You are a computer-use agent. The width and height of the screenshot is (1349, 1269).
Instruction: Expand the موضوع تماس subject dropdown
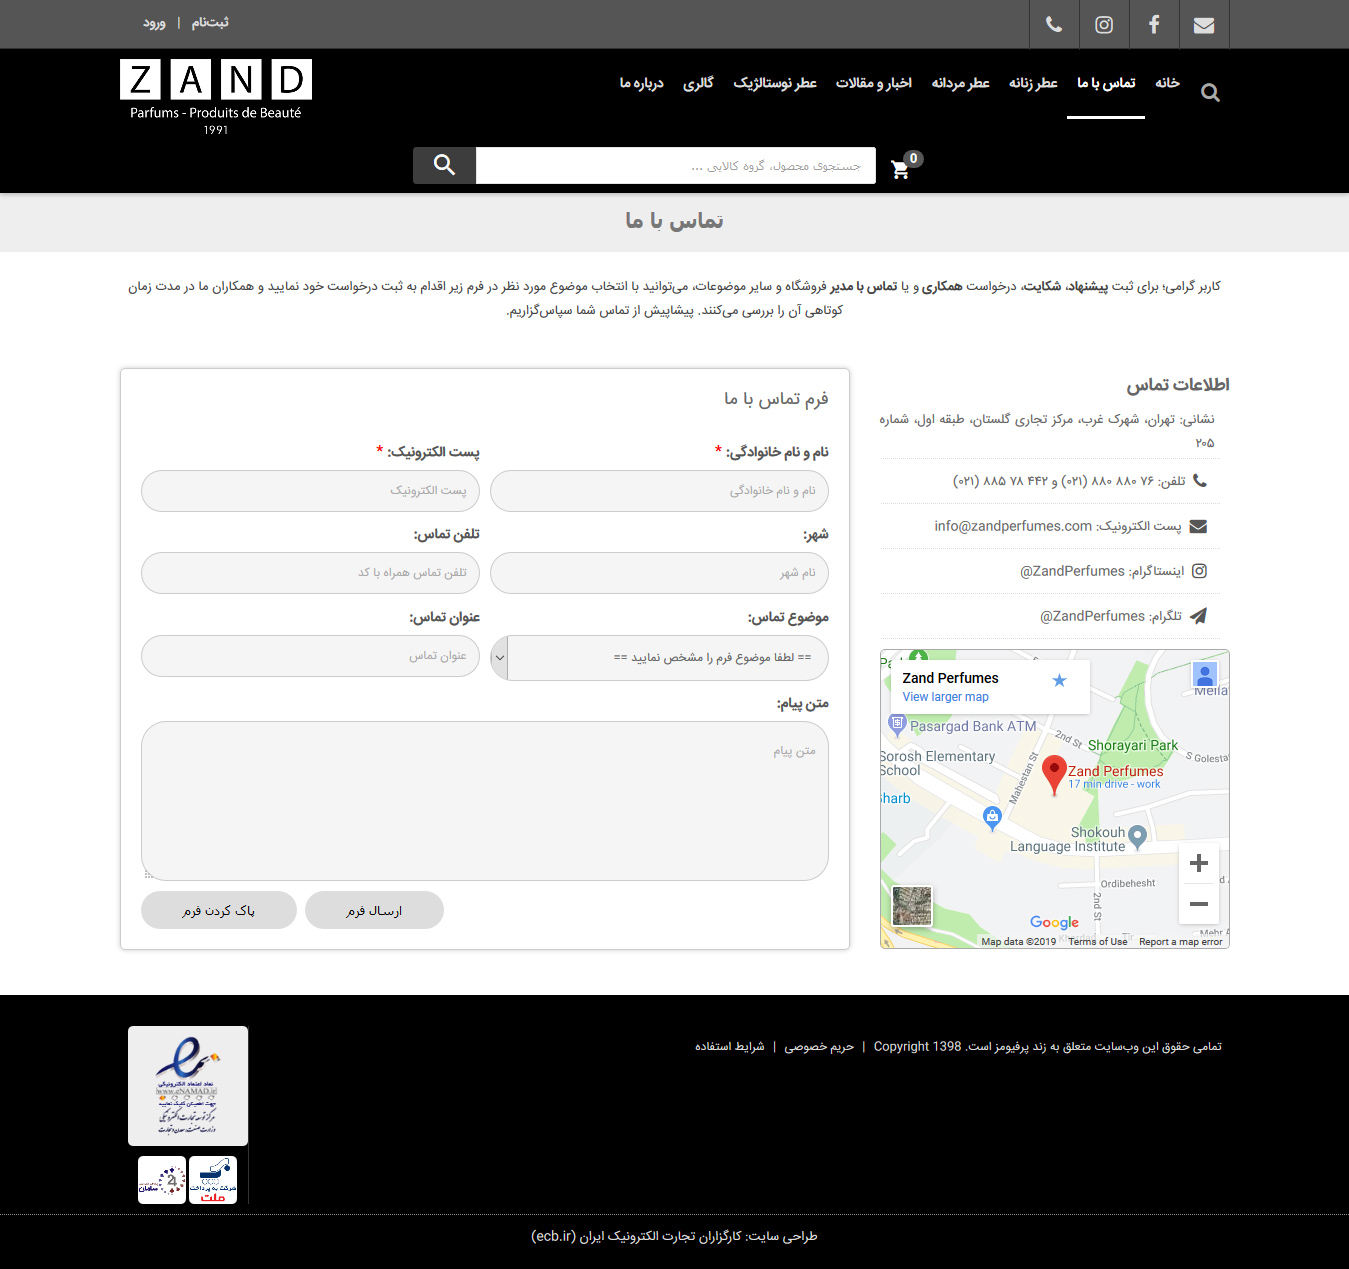coord(660,657)
